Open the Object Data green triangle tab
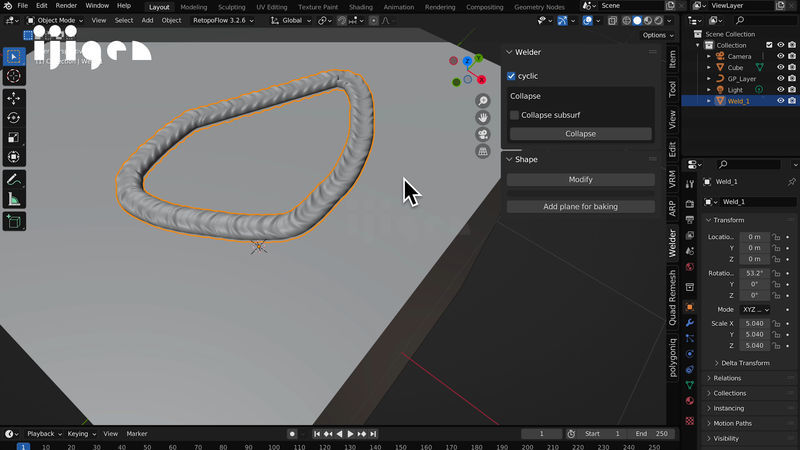The image size is (800, 450). pyautogui.click(x=690, y=385)
